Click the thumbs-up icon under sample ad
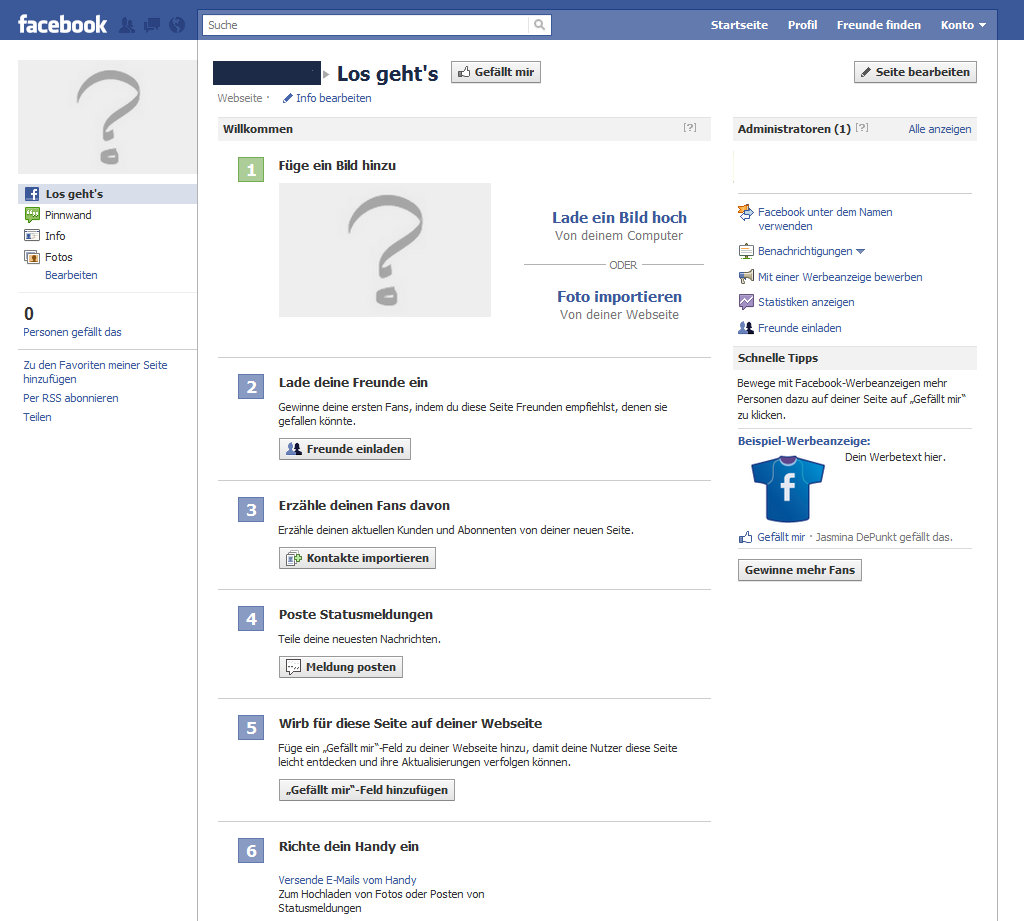This screenshot has height=921, width=1024. (745, 537)
